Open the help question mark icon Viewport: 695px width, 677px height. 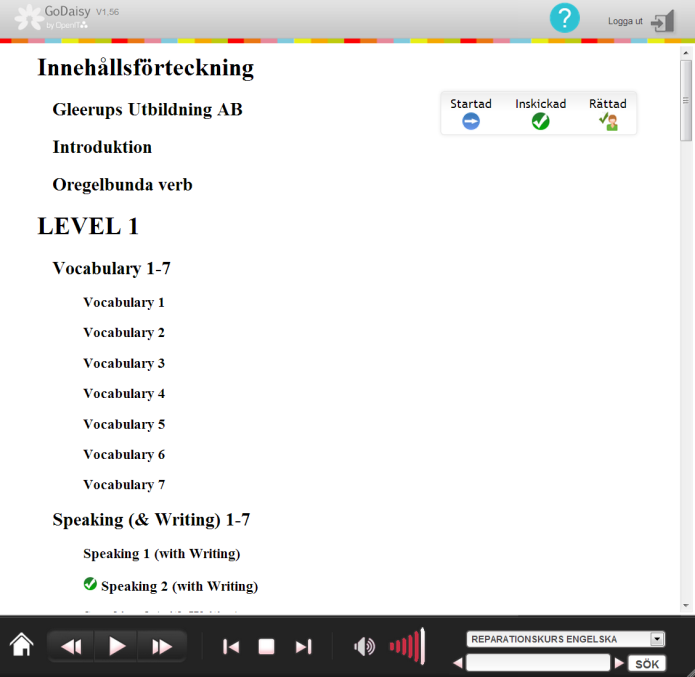[564, 18]
